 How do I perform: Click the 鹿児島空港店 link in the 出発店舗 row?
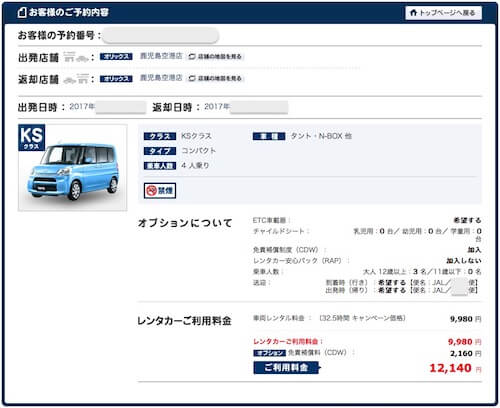click(161, 56)
